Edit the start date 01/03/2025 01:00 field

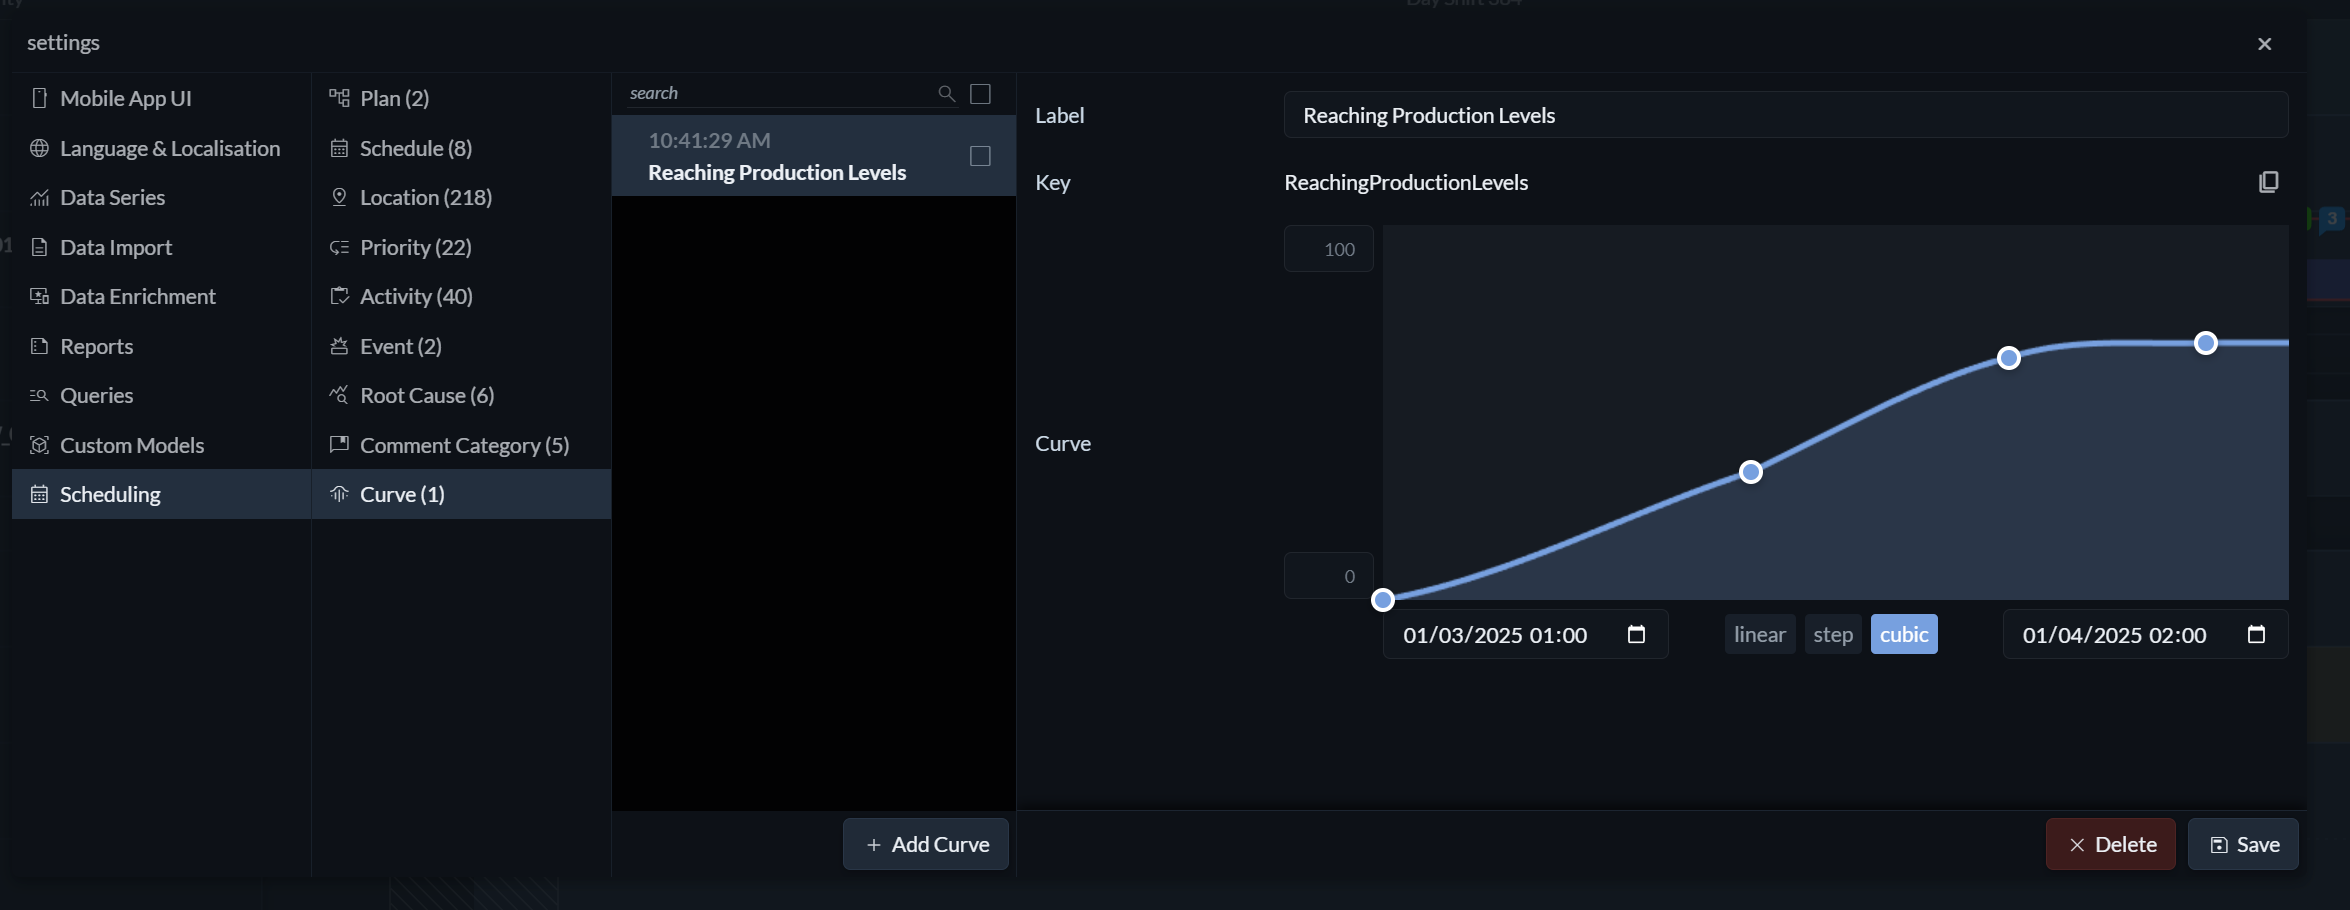[x=1525, y=634]
